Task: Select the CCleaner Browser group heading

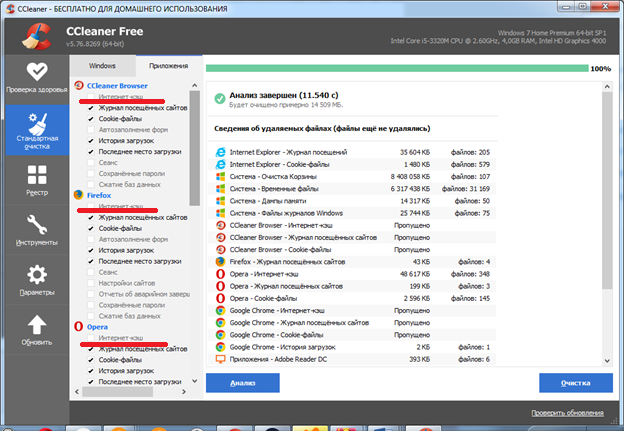Action: [x=117, y=86]
